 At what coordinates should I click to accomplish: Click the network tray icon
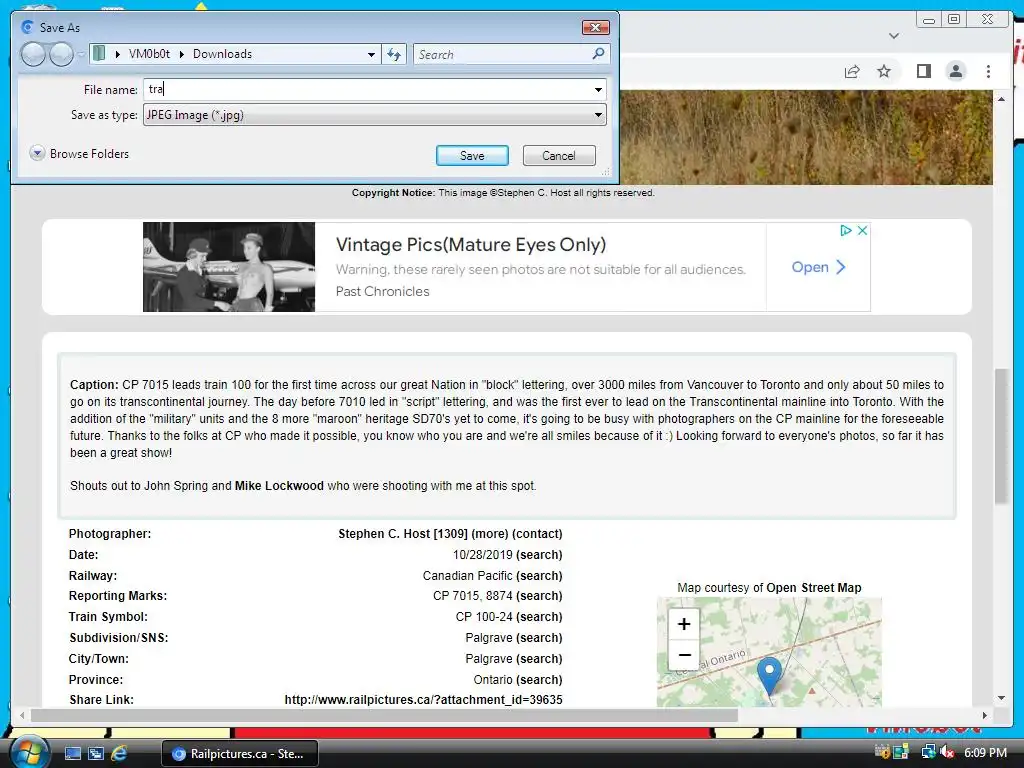pos(928,752)
